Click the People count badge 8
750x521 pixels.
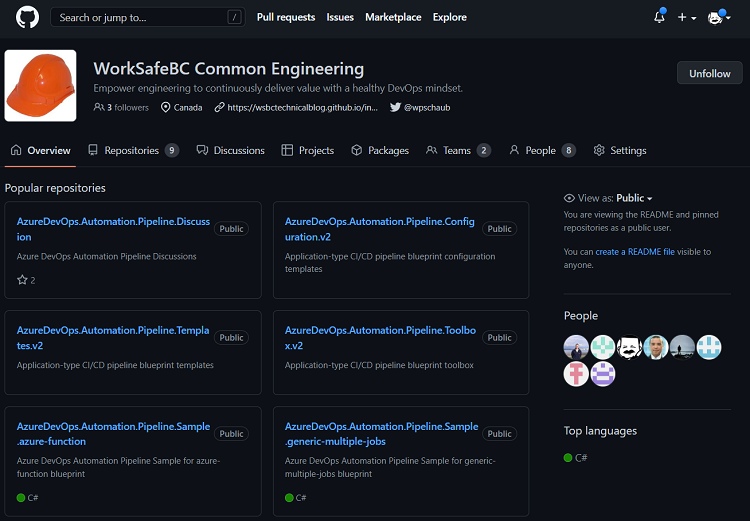568,150
